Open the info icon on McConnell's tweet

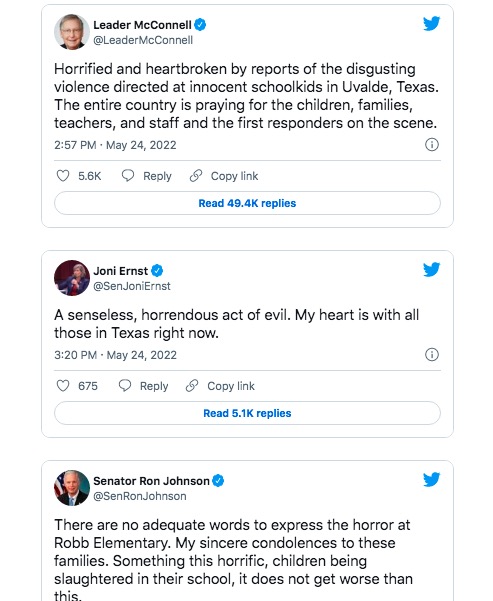(x=432, y=145)
